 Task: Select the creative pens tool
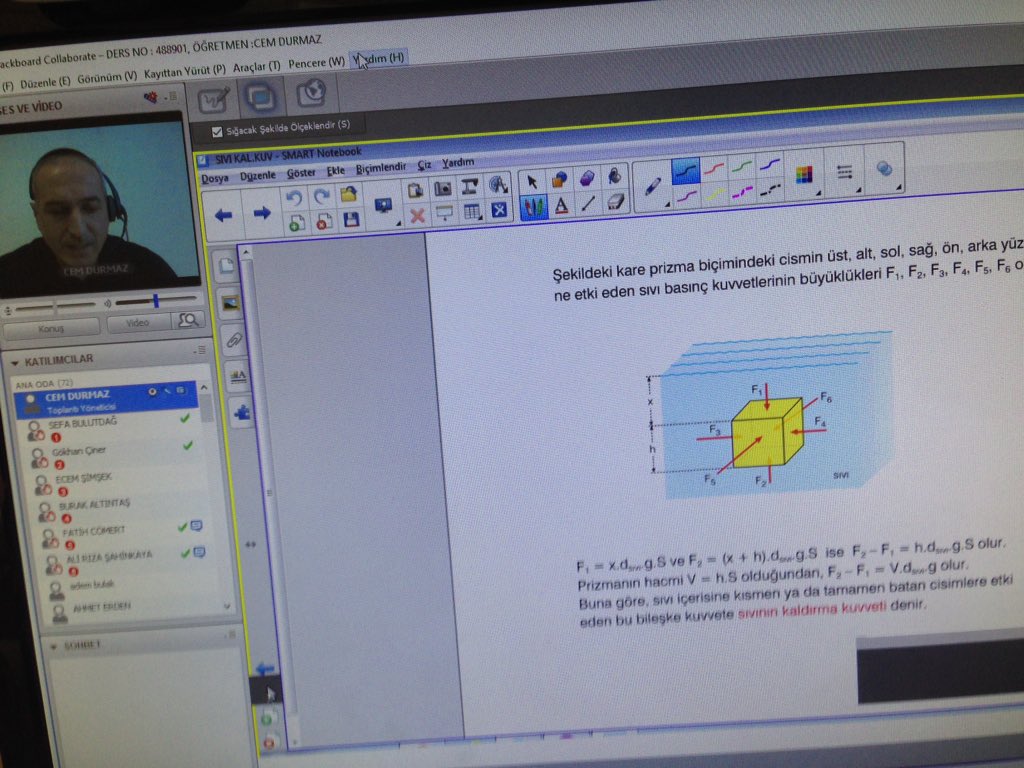point(534,208)
